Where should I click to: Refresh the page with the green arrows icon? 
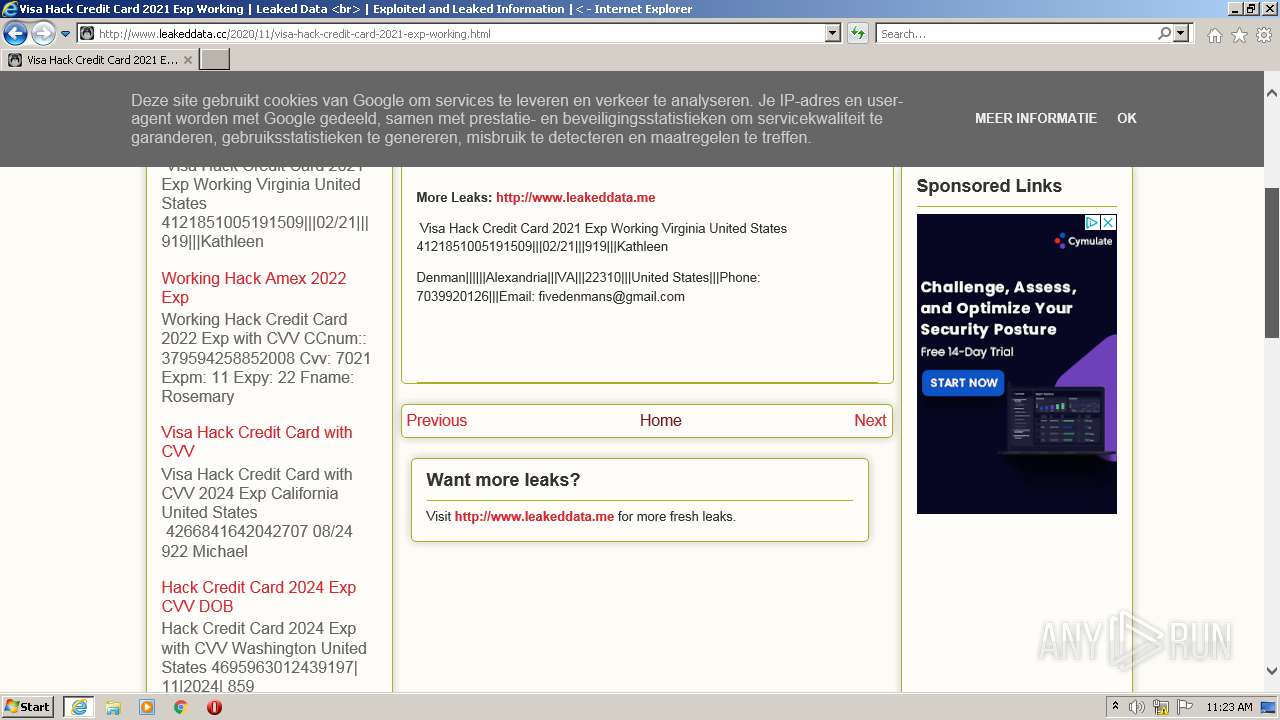click(x=858, y=34)
